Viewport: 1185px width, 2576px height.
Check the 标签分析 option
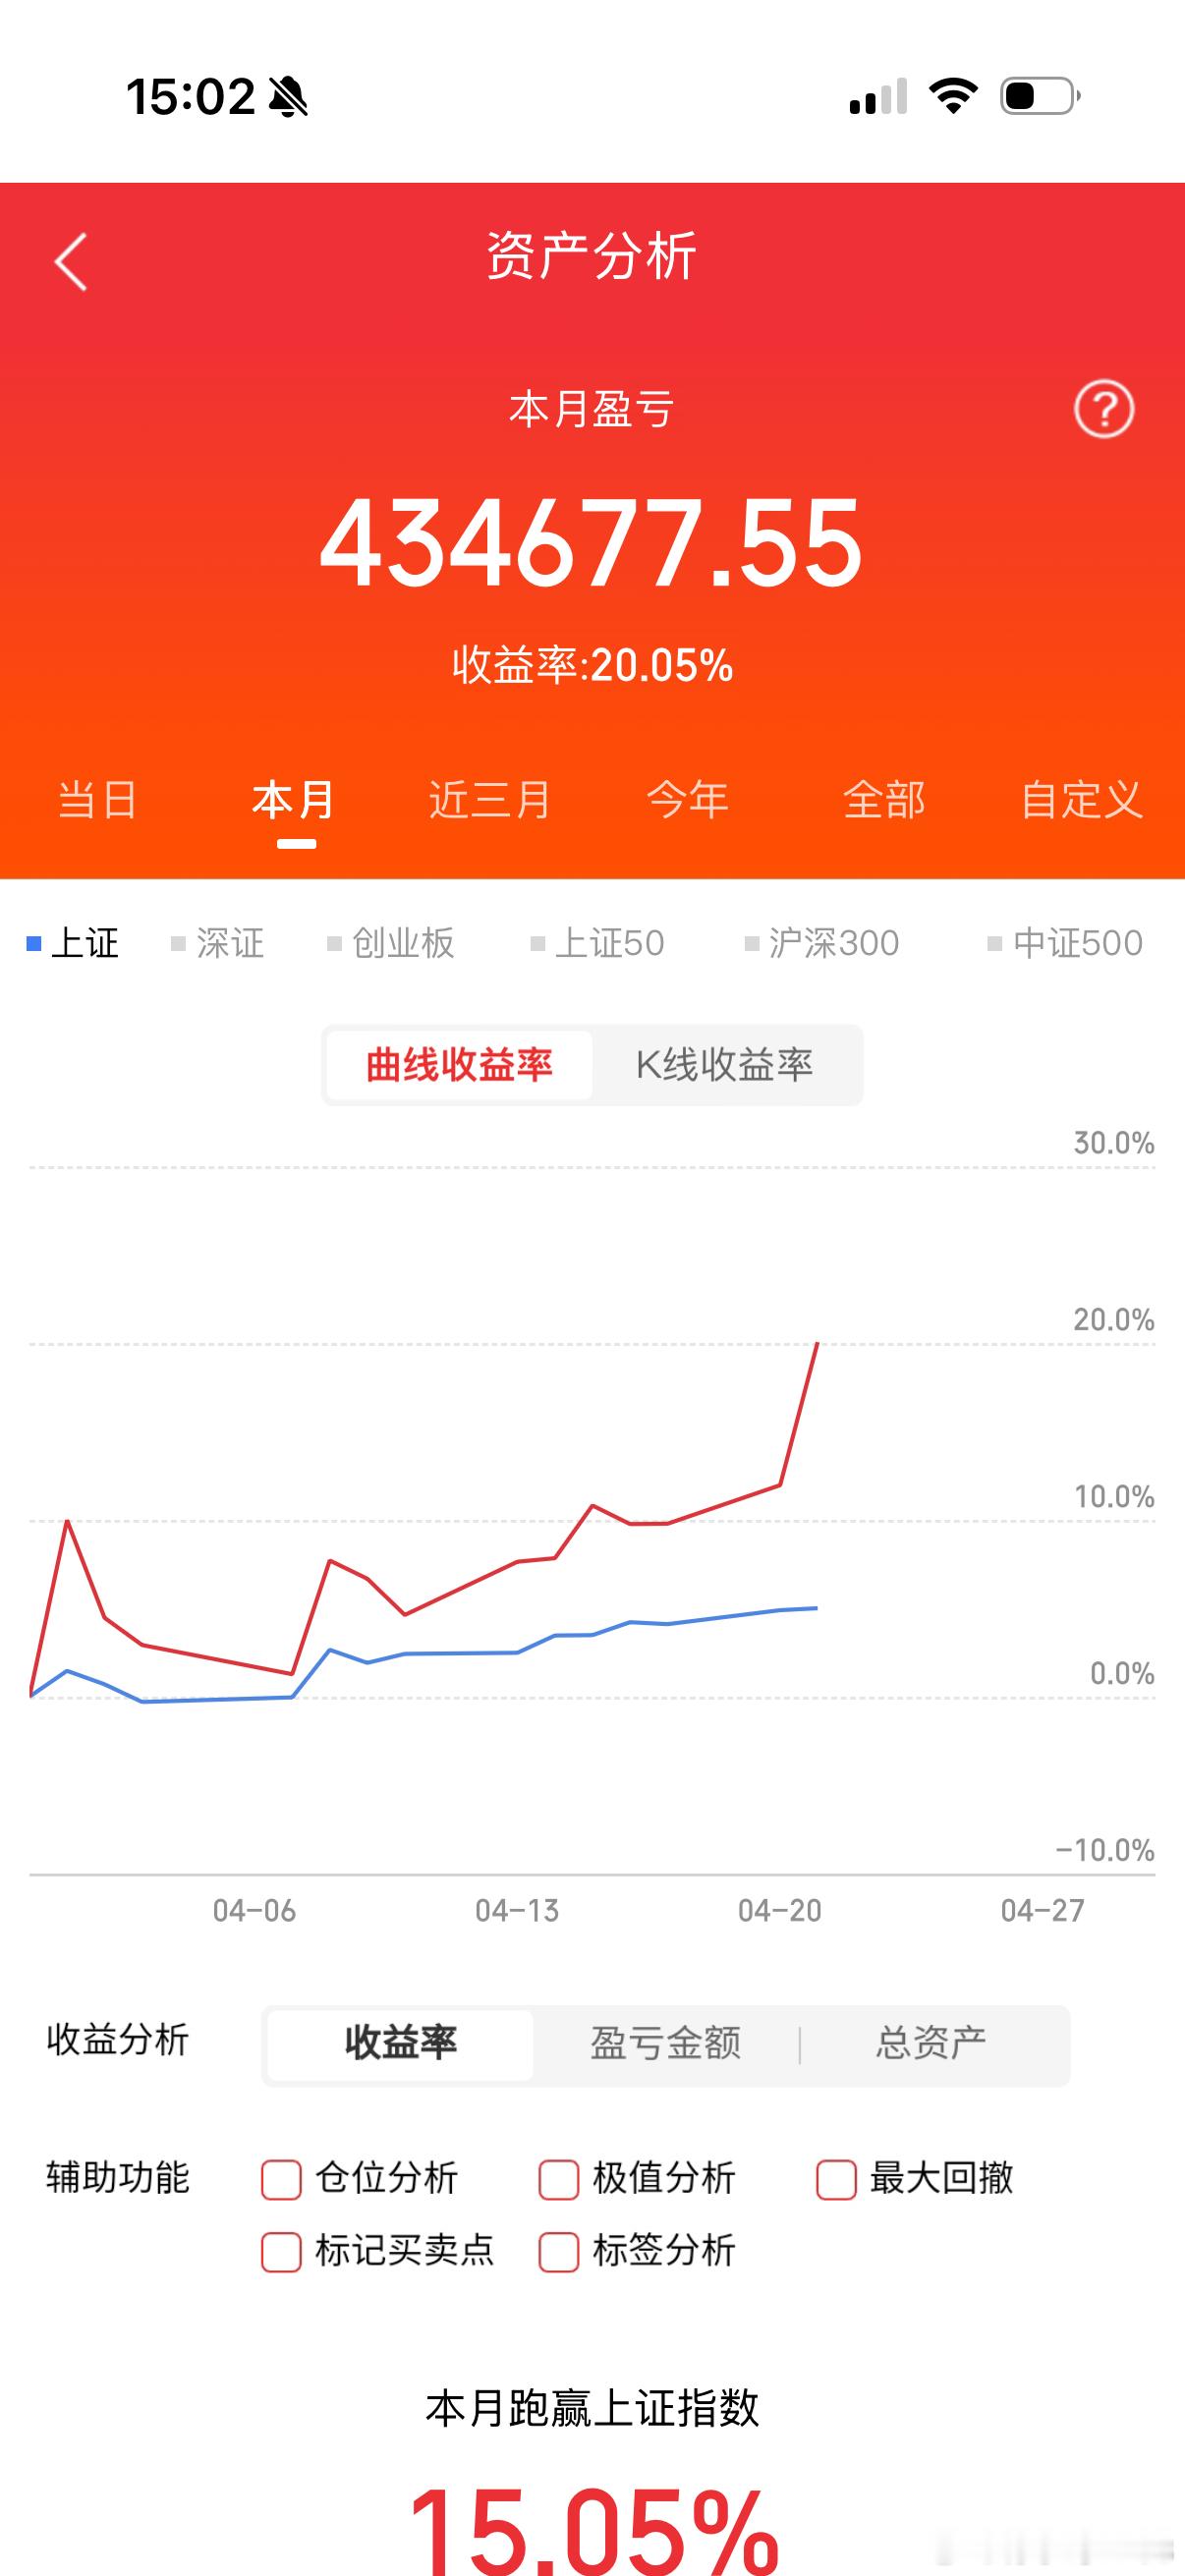559,2253
